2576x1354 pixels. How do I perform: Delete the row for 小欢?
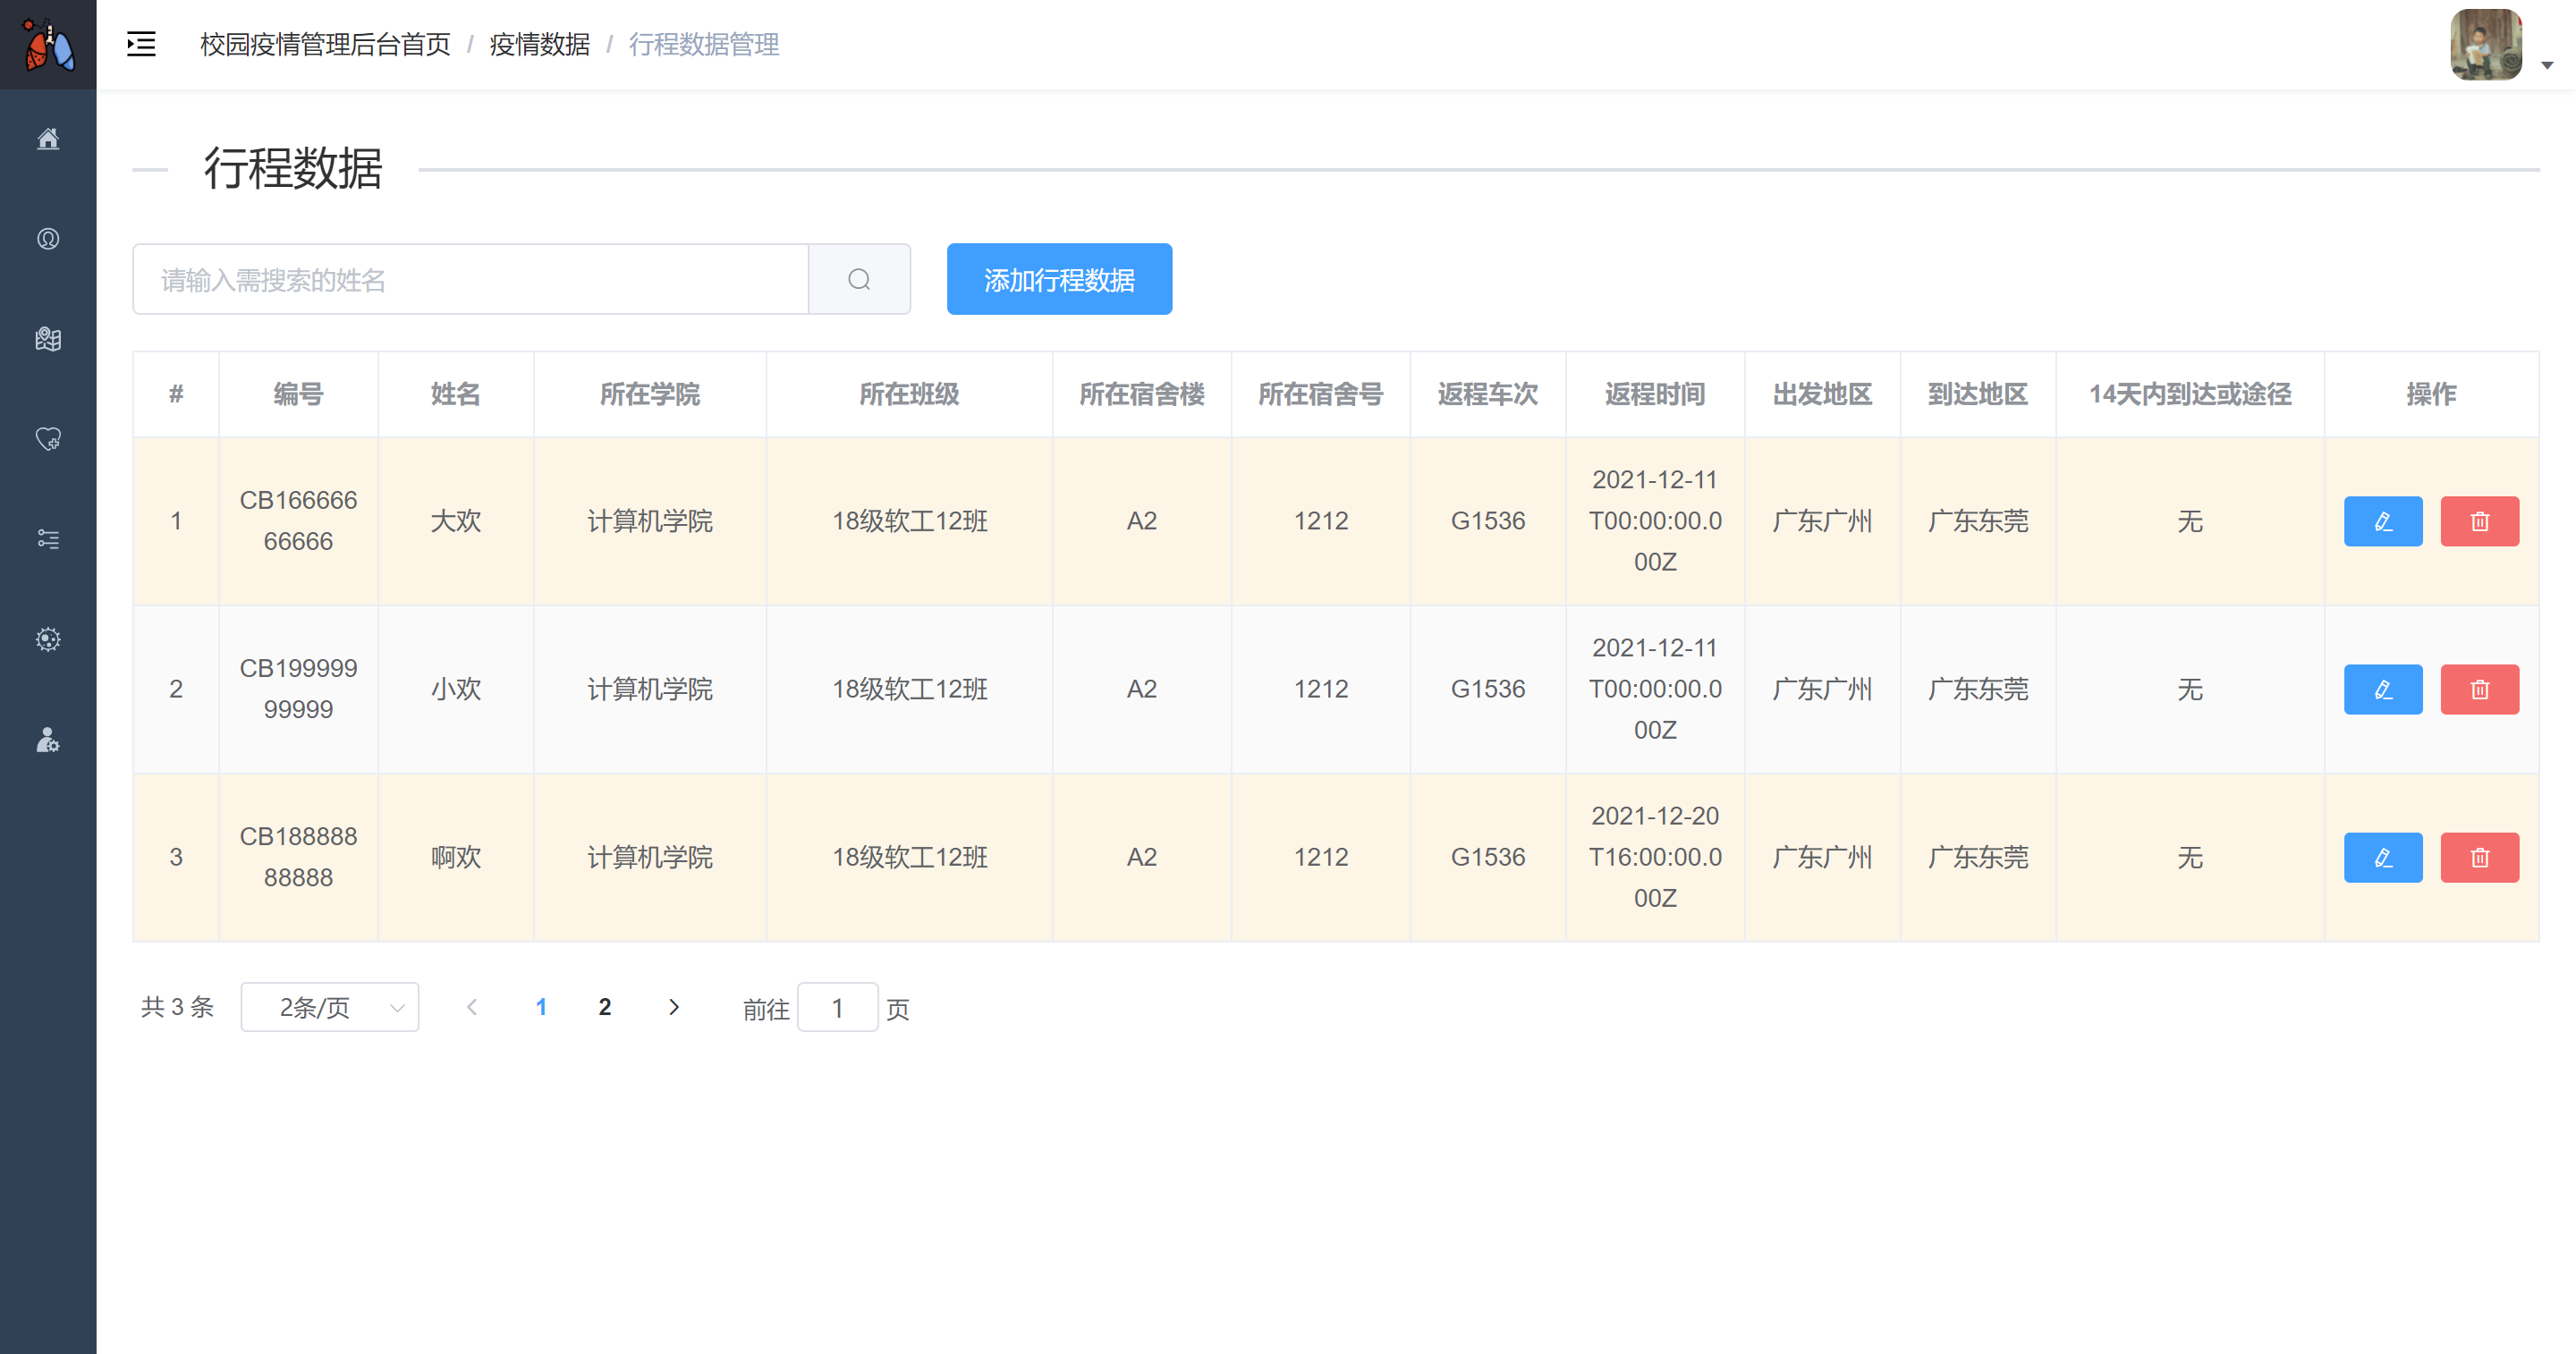click(2478, 689)
